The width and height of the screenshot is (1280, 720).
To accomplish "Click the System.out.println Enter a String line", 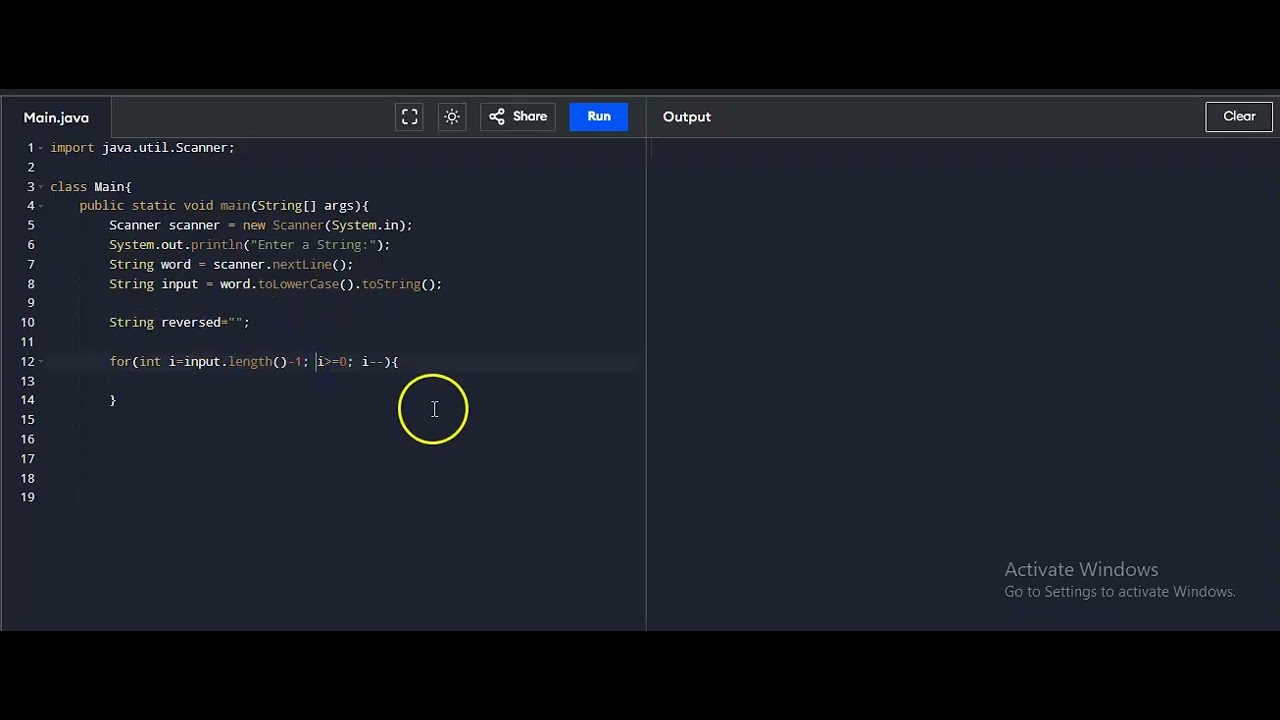I will tap(250, 245).
